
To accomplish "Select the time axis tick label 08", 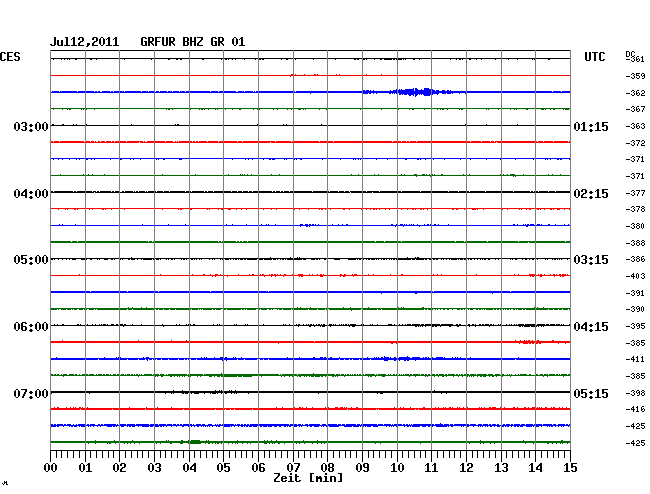I will click(327, 468).
